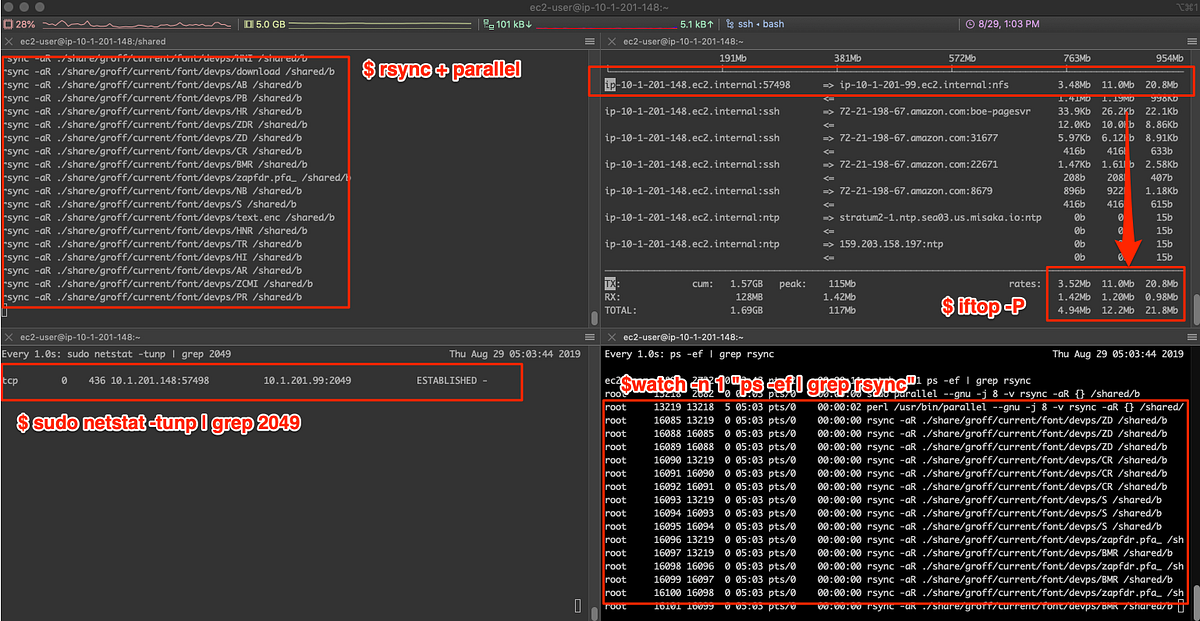Image resolution: width=1200 pixels, height=621 pixels.
Task: Click process row with PID 16100
Action: click(x=894, y=592)
